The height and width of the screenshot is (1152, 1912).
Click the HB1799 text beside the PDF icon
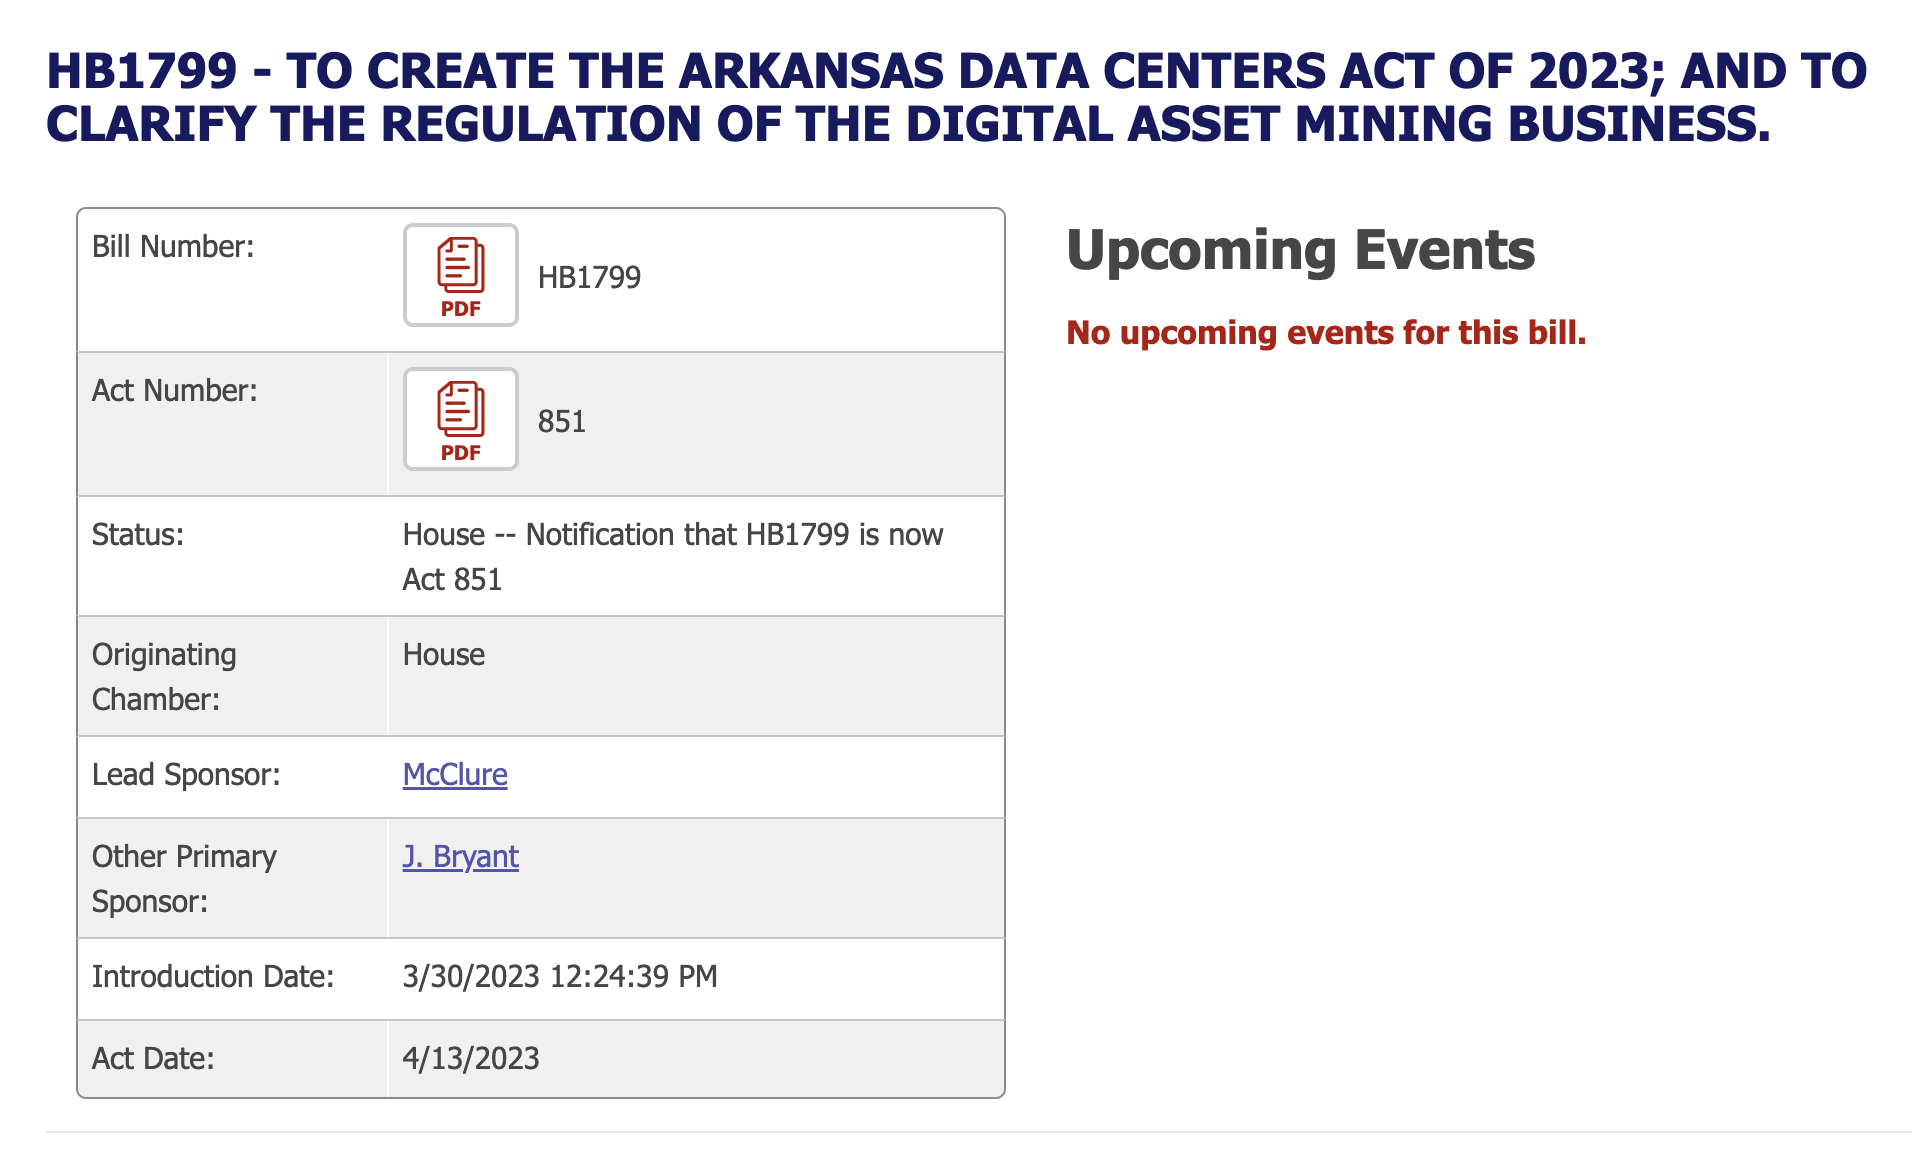[589, 277]
